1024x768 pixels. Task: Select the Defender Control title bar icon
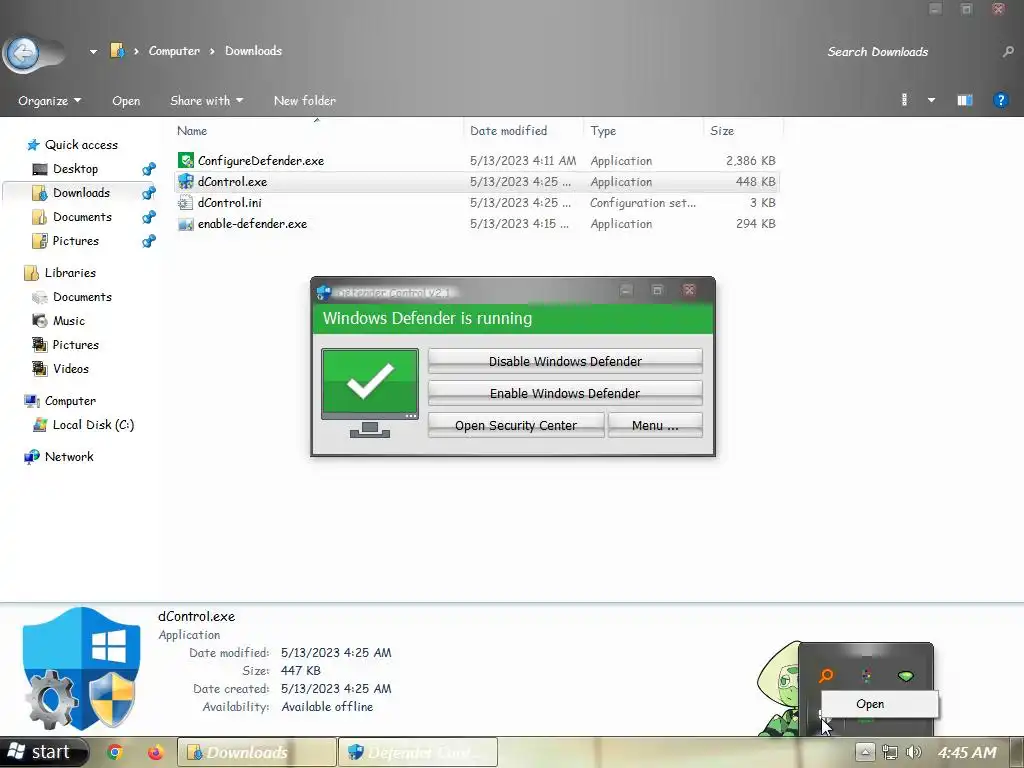[x=323, y=292]
